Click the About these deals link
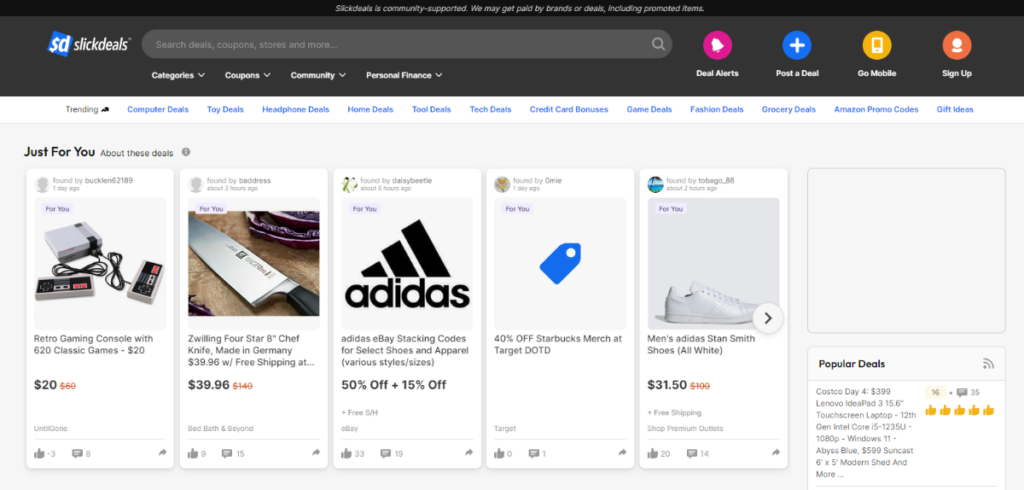Screen dimensions: 1024x490 pos(137,154)
